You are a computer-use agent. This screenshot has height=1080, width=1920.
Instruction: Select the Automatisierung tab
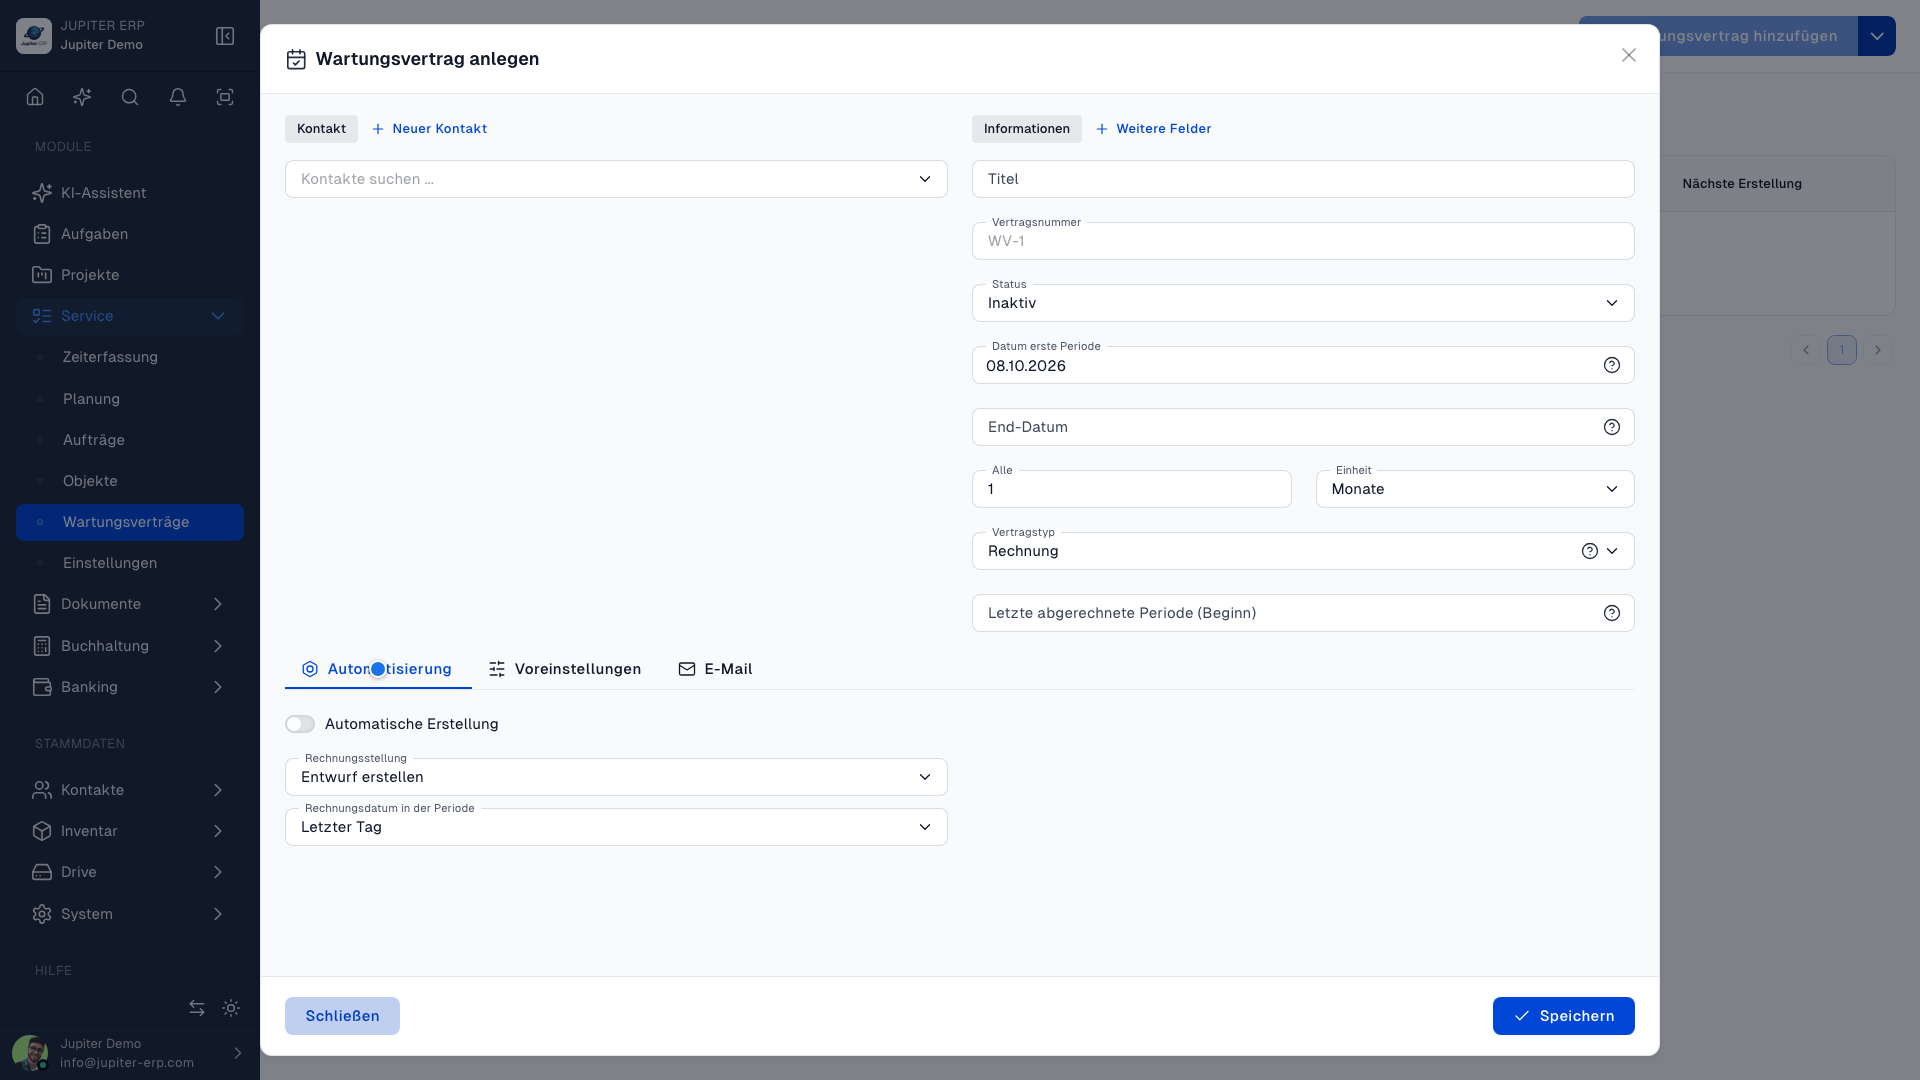pyautogui.click(x=378, y=669)
